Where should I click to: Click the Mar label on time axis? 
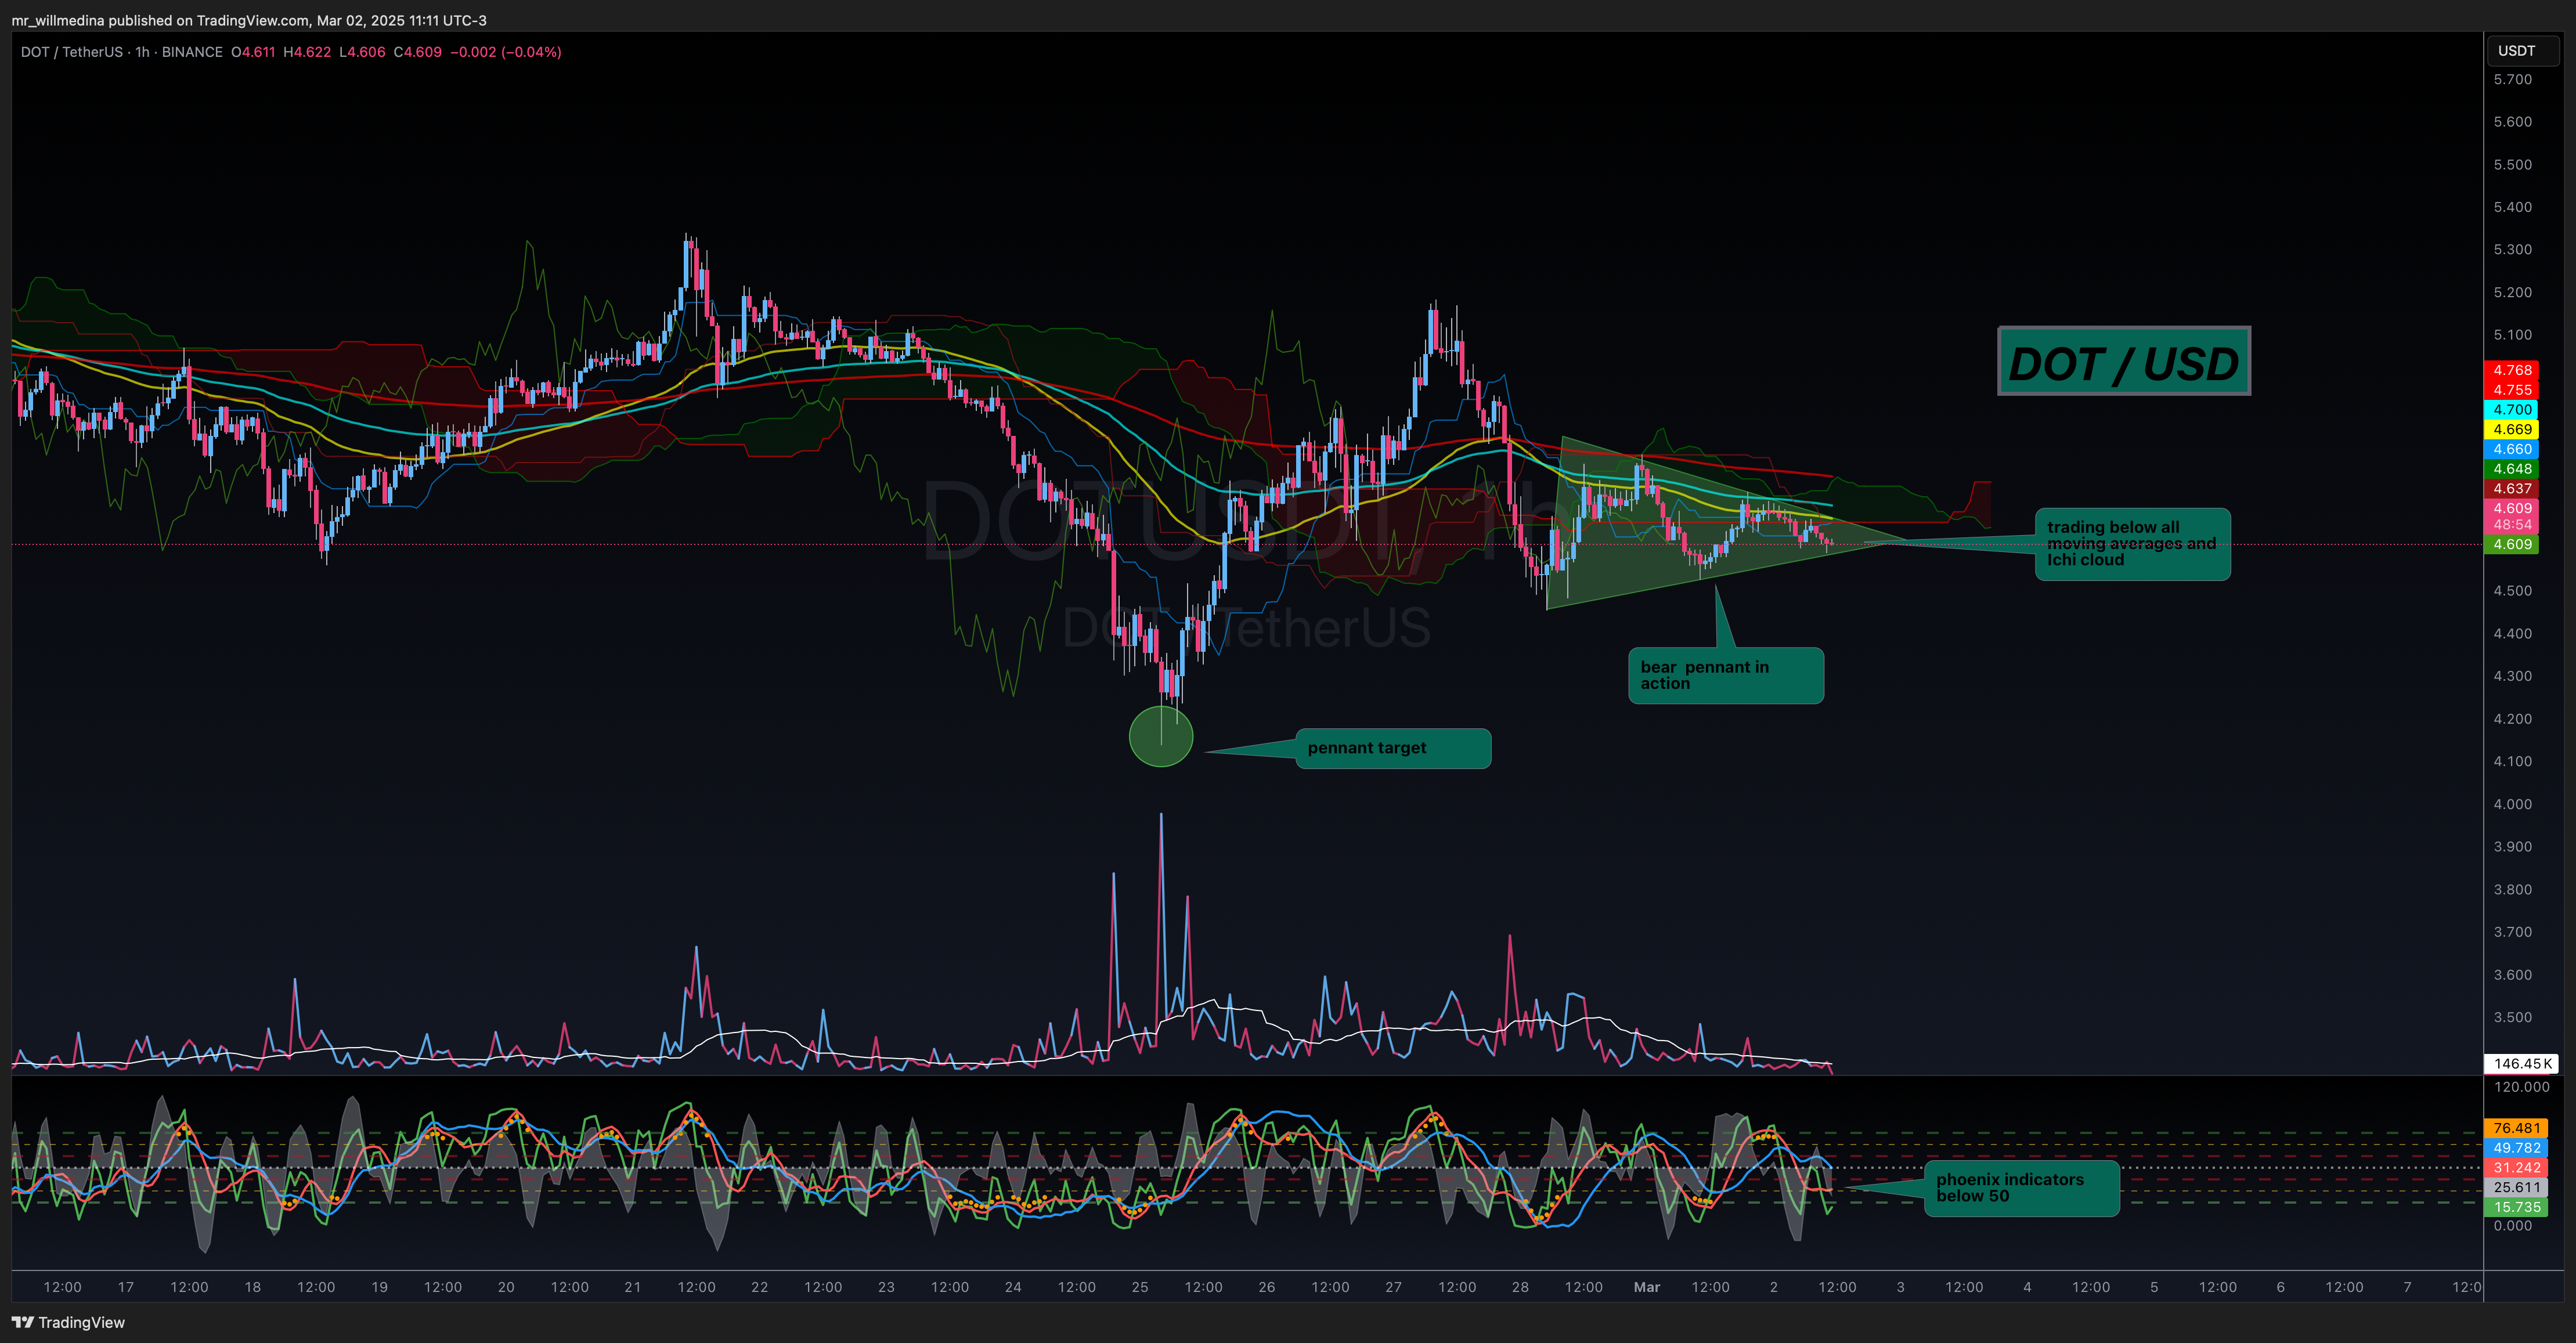(x=1646, y=1287)
